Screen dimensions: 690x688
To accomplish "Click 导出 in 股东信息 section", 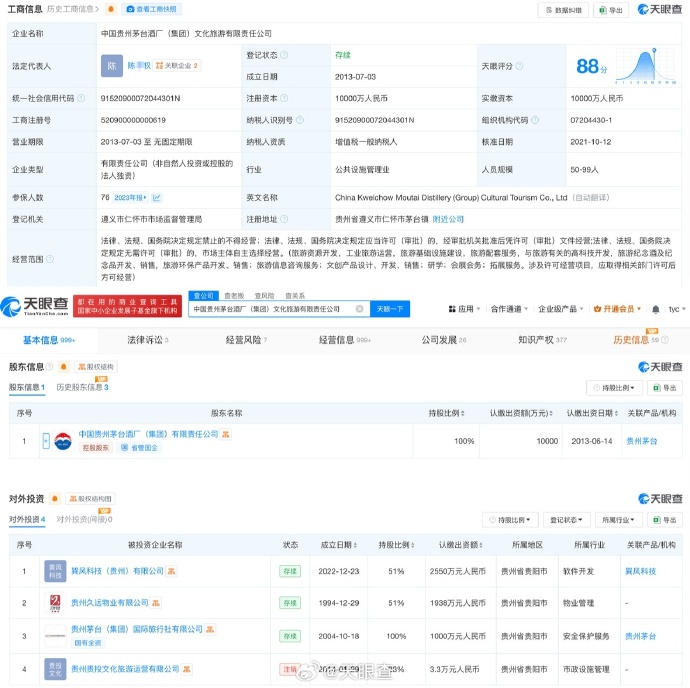I will point(665,388).
